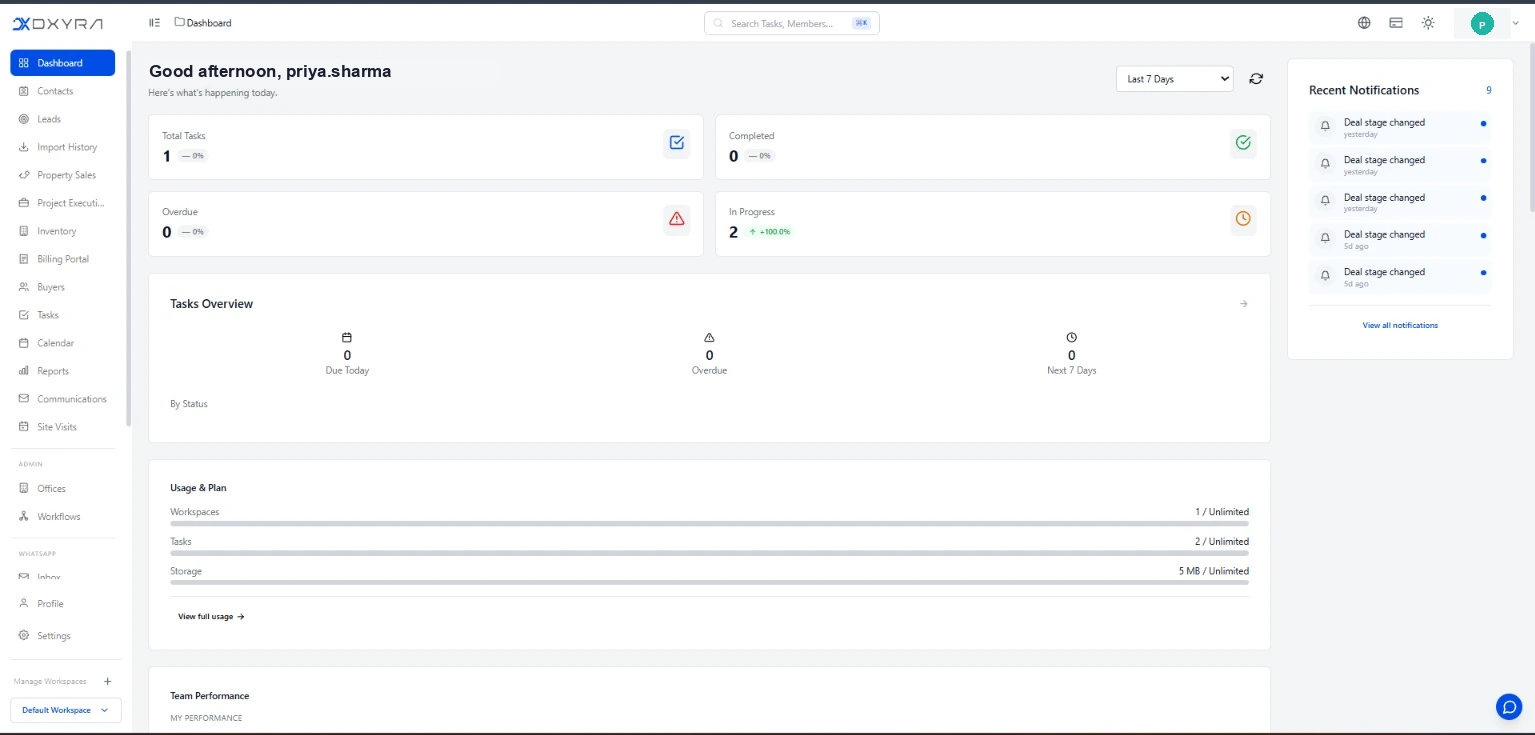1535x735 pixels.
Task: Click View full usage link
Action: pyautogui.click(x=211, y=616)
